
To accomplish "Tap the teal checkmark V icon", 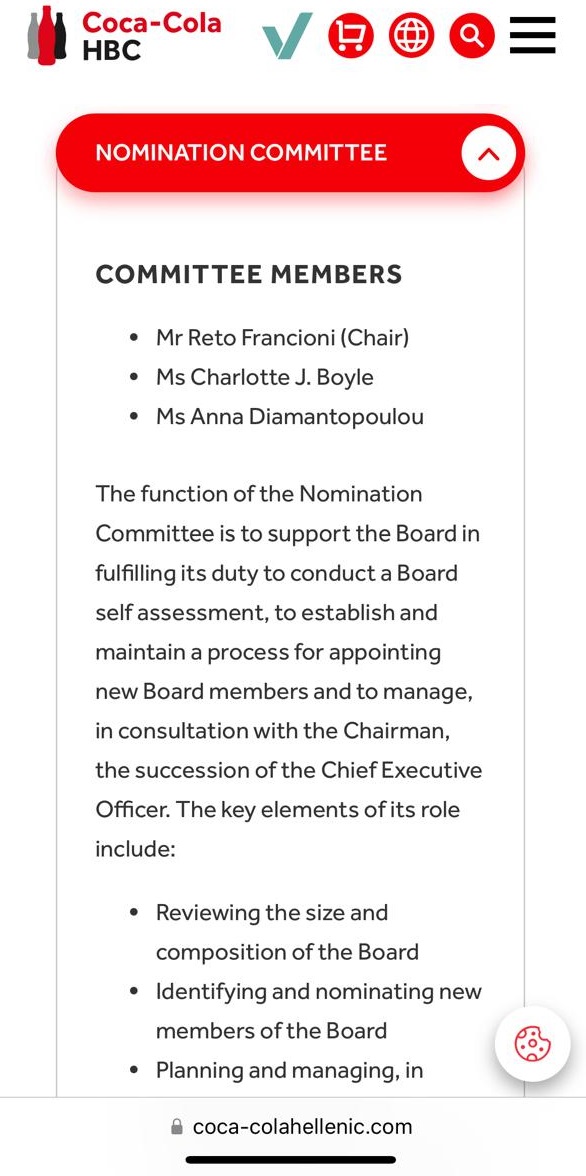I will tap(287, 36).
